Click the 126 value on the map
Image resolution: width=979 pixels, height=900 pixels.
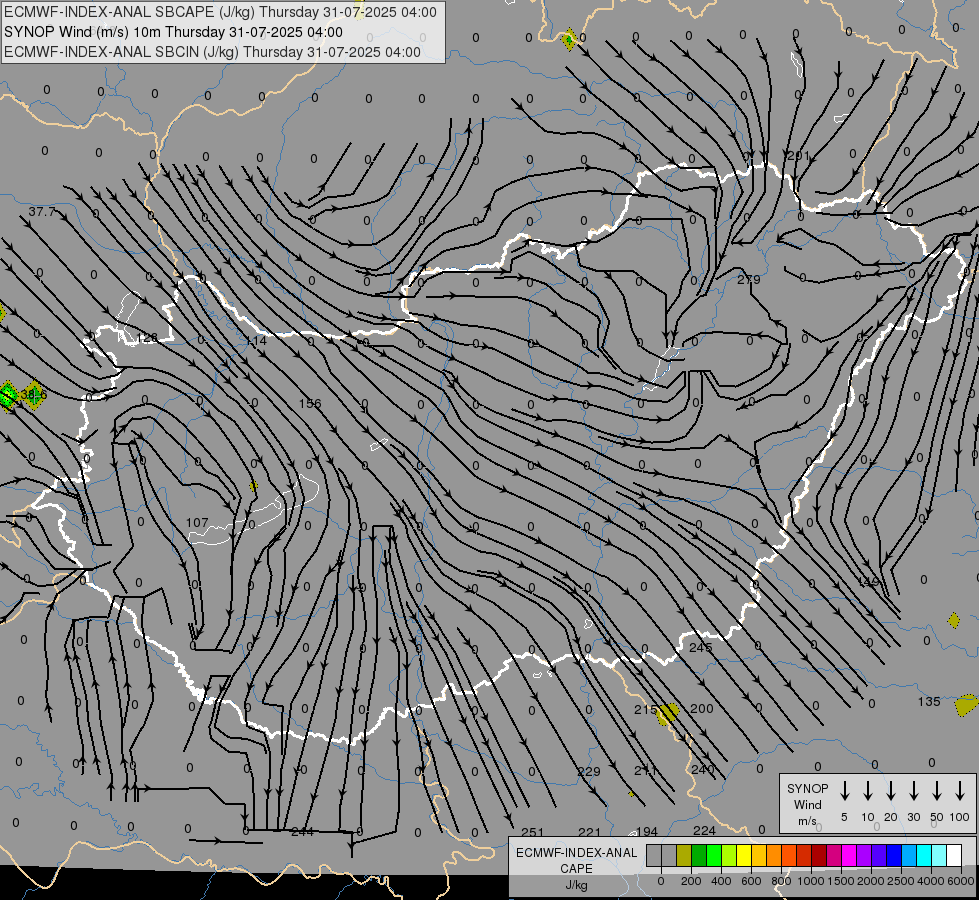[x=147, y=338]
